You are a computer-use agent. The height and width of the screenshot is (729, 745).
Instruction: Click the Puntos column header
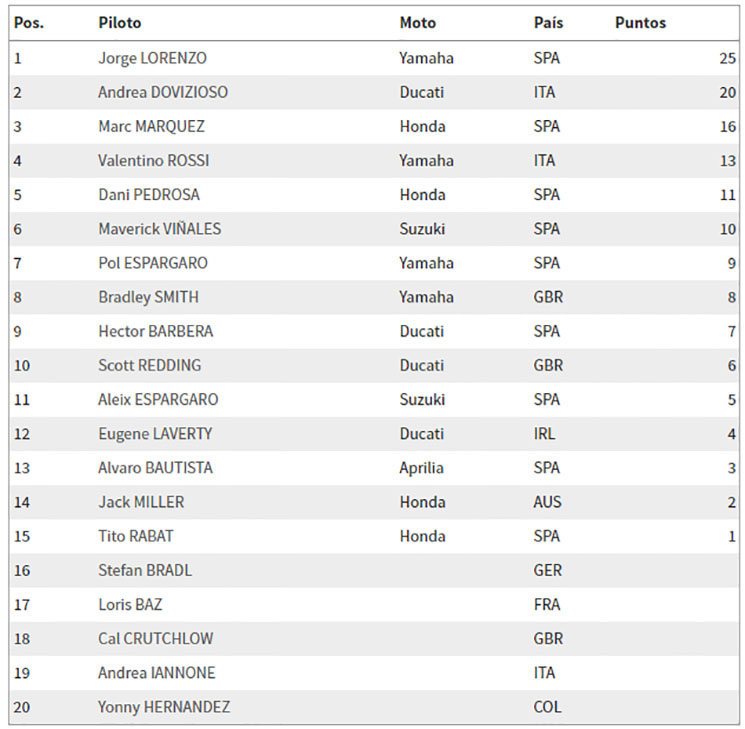click(640, 23)
